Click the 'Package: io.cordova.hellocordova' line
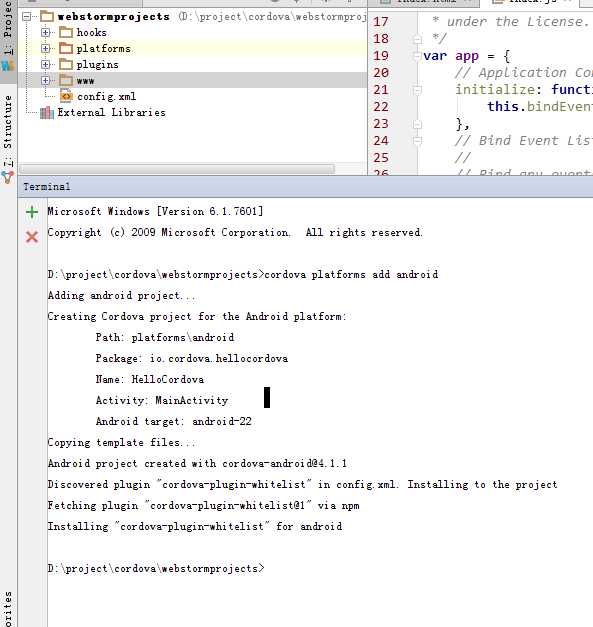This screenshot has width=593, height=627. tap(192, 358)
